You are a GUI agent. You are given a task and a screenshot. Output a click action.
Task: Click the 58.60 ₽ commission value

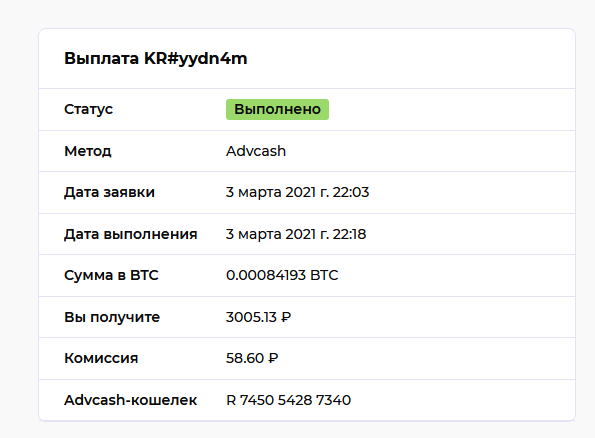[x=252, y=358]
